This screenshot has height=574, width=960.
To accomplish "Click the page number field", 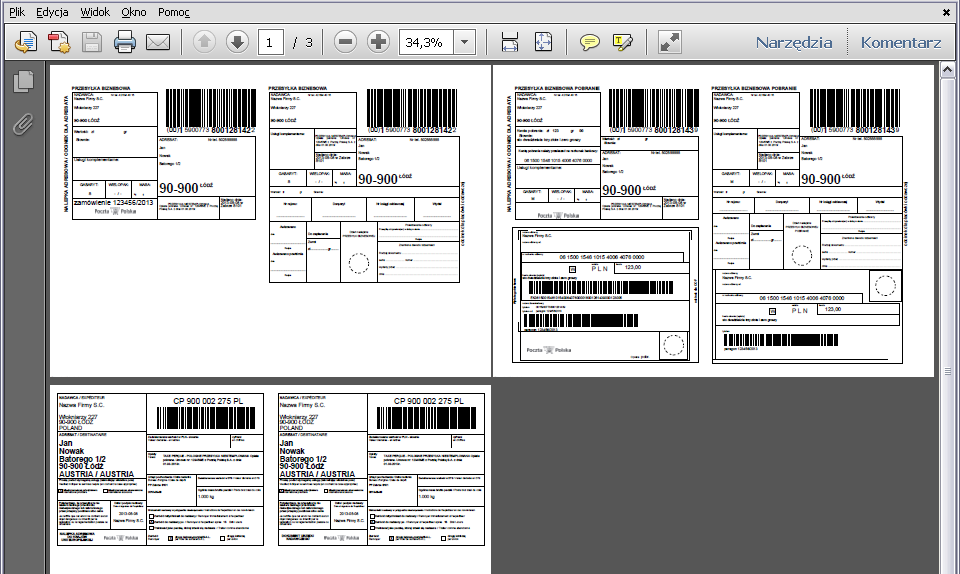I will coord(270,42).
